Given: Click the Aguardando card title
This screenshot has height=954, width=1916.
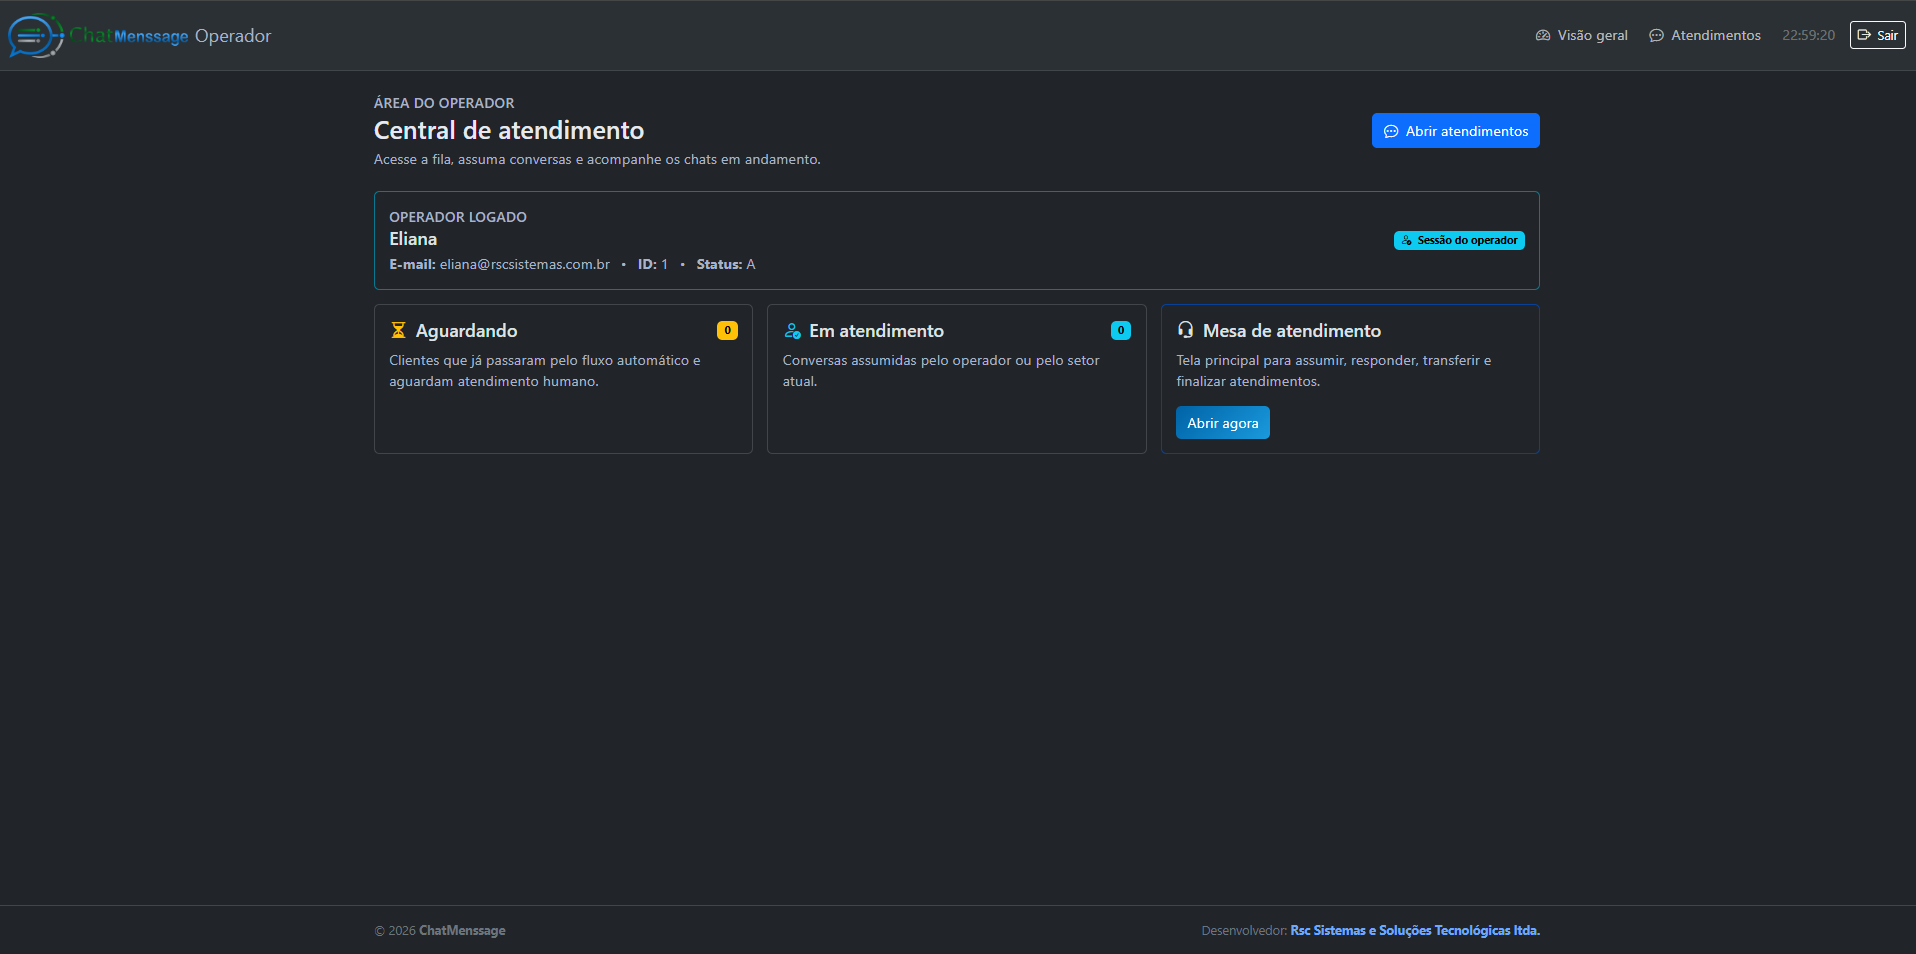Looking at the screenshot, I should 466,331.
